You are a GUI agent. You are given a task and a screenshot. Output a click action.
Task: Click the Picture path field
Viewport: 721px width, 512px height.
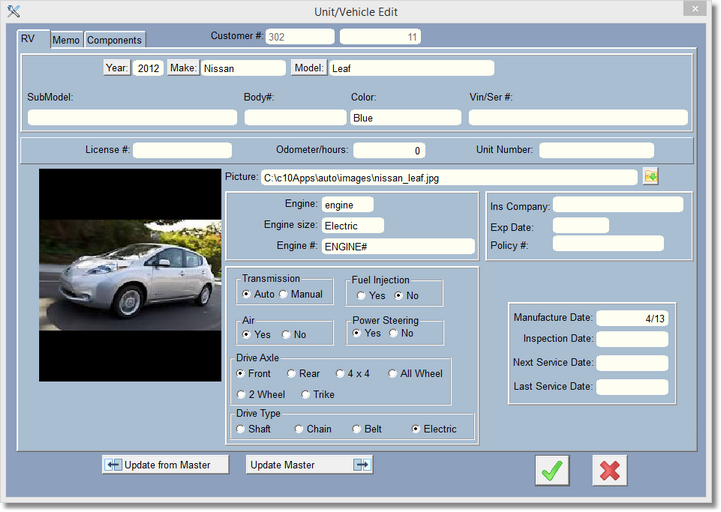[449, 177]
